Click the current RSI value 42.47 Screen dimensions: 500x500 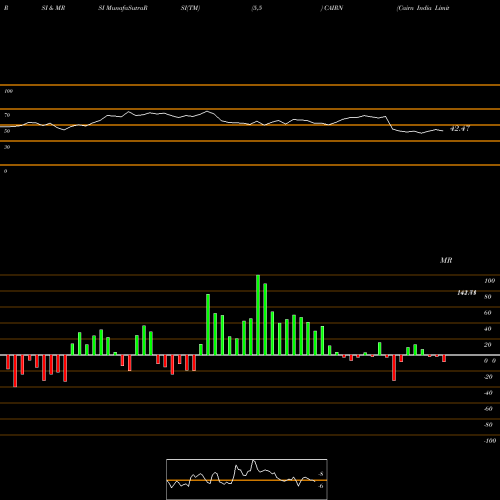pos(460,128)
